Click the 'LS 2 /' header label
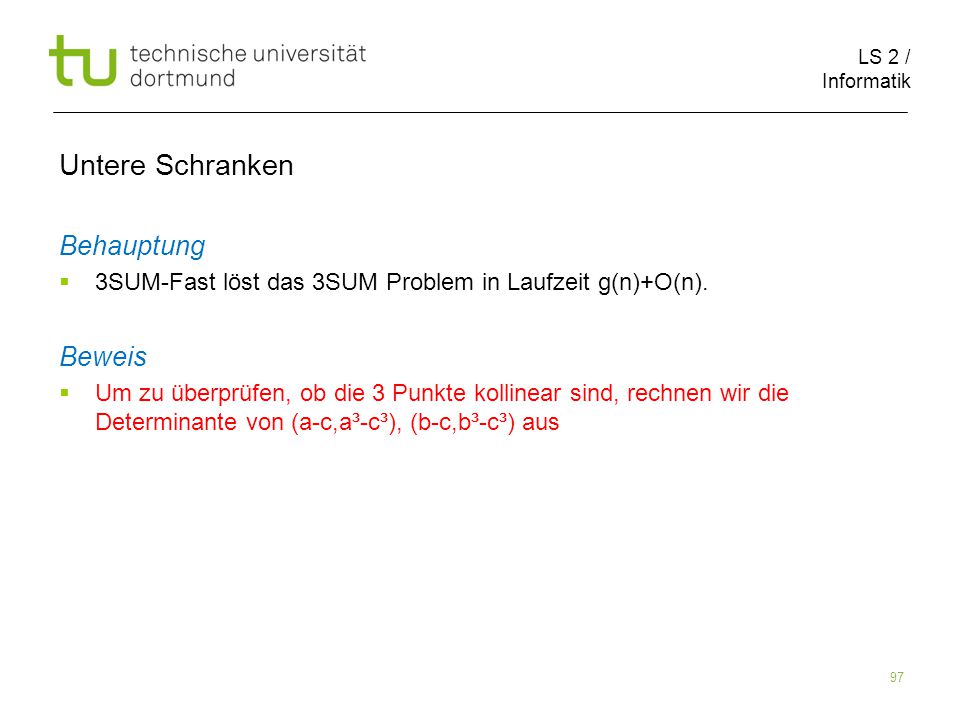This screenshot has height=720, width=960. click(x=884, y=57)
